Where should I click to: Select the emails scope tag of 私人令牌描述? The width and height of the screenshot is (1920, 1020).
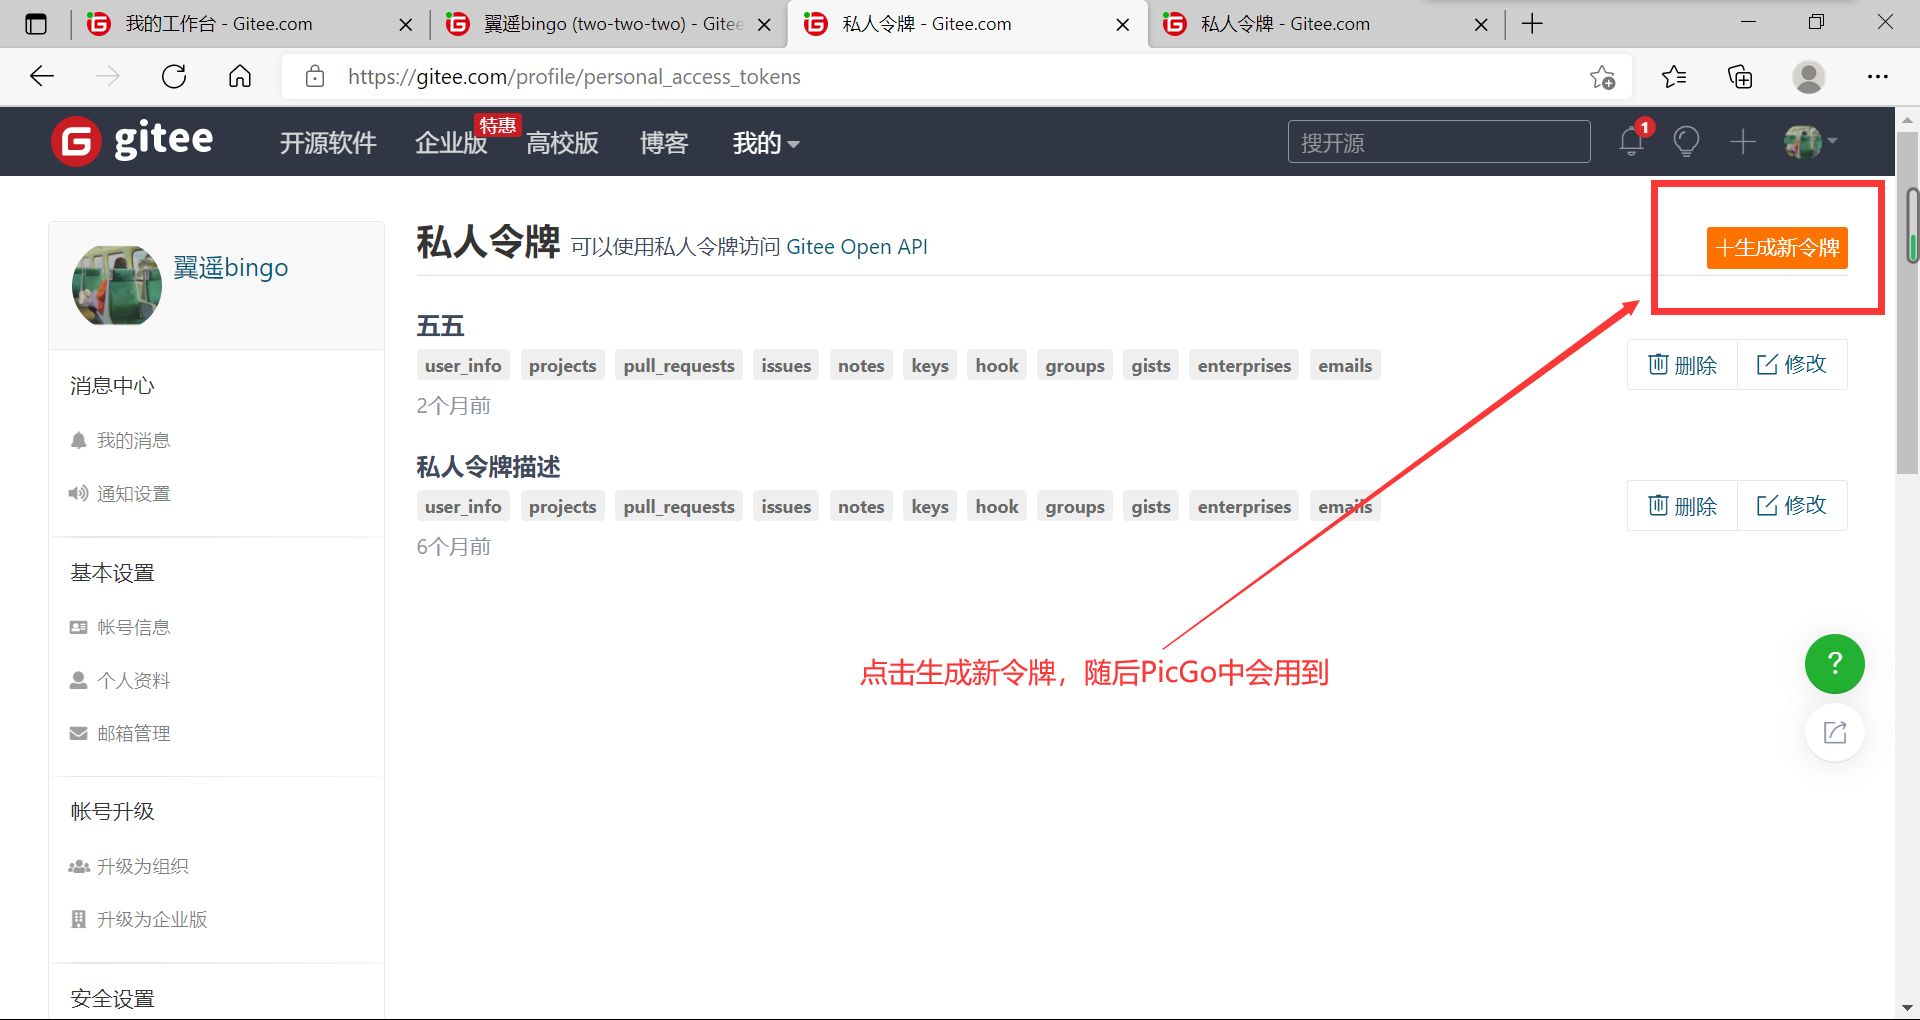tap(1344, 505)
